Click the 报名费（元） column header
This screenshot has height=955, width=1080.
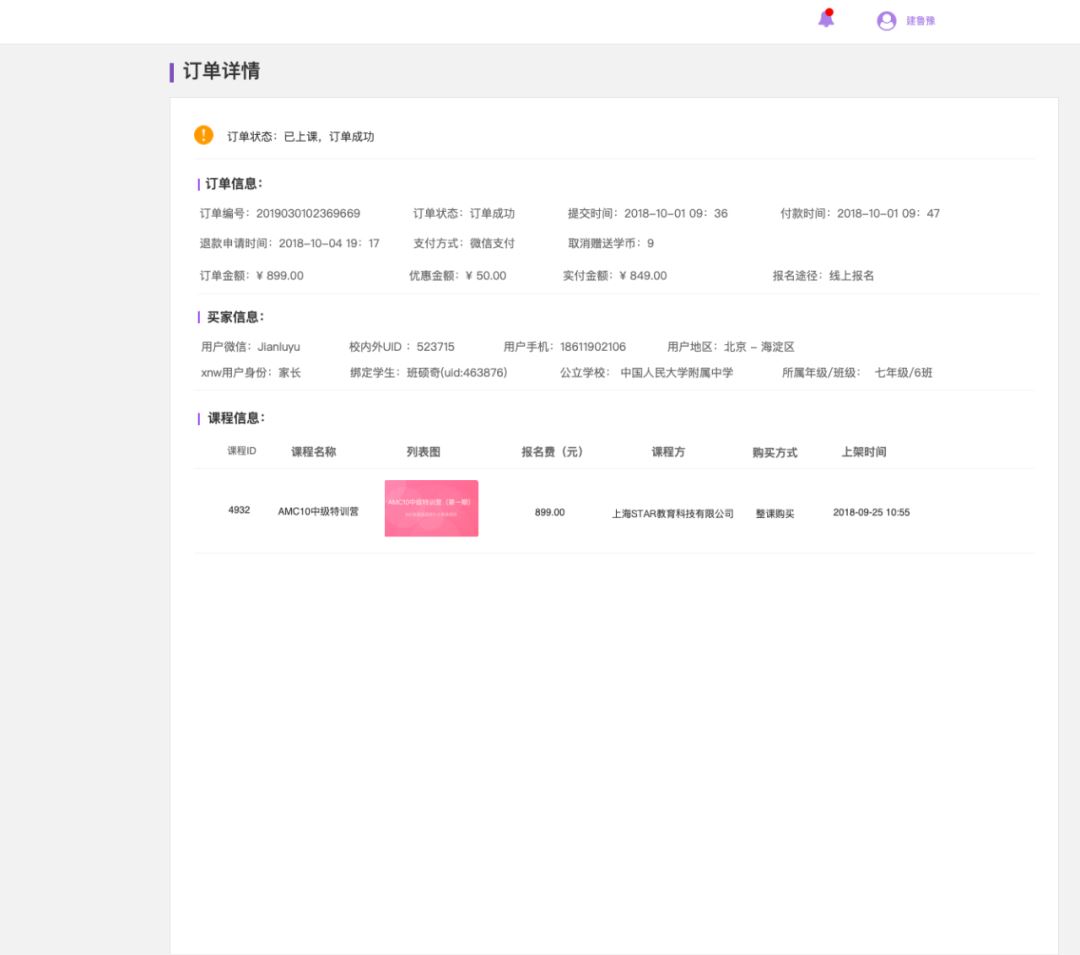[552, 452]
